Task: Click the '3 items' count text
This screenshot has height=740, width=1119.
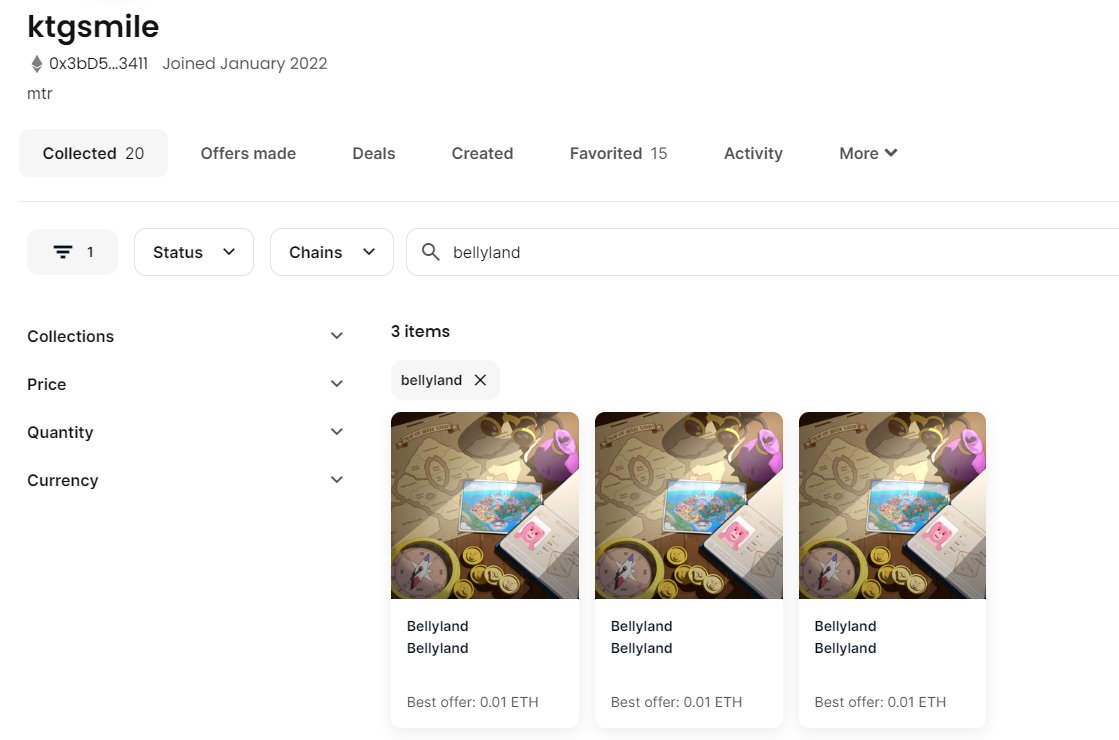Action: tap(420, 331)
